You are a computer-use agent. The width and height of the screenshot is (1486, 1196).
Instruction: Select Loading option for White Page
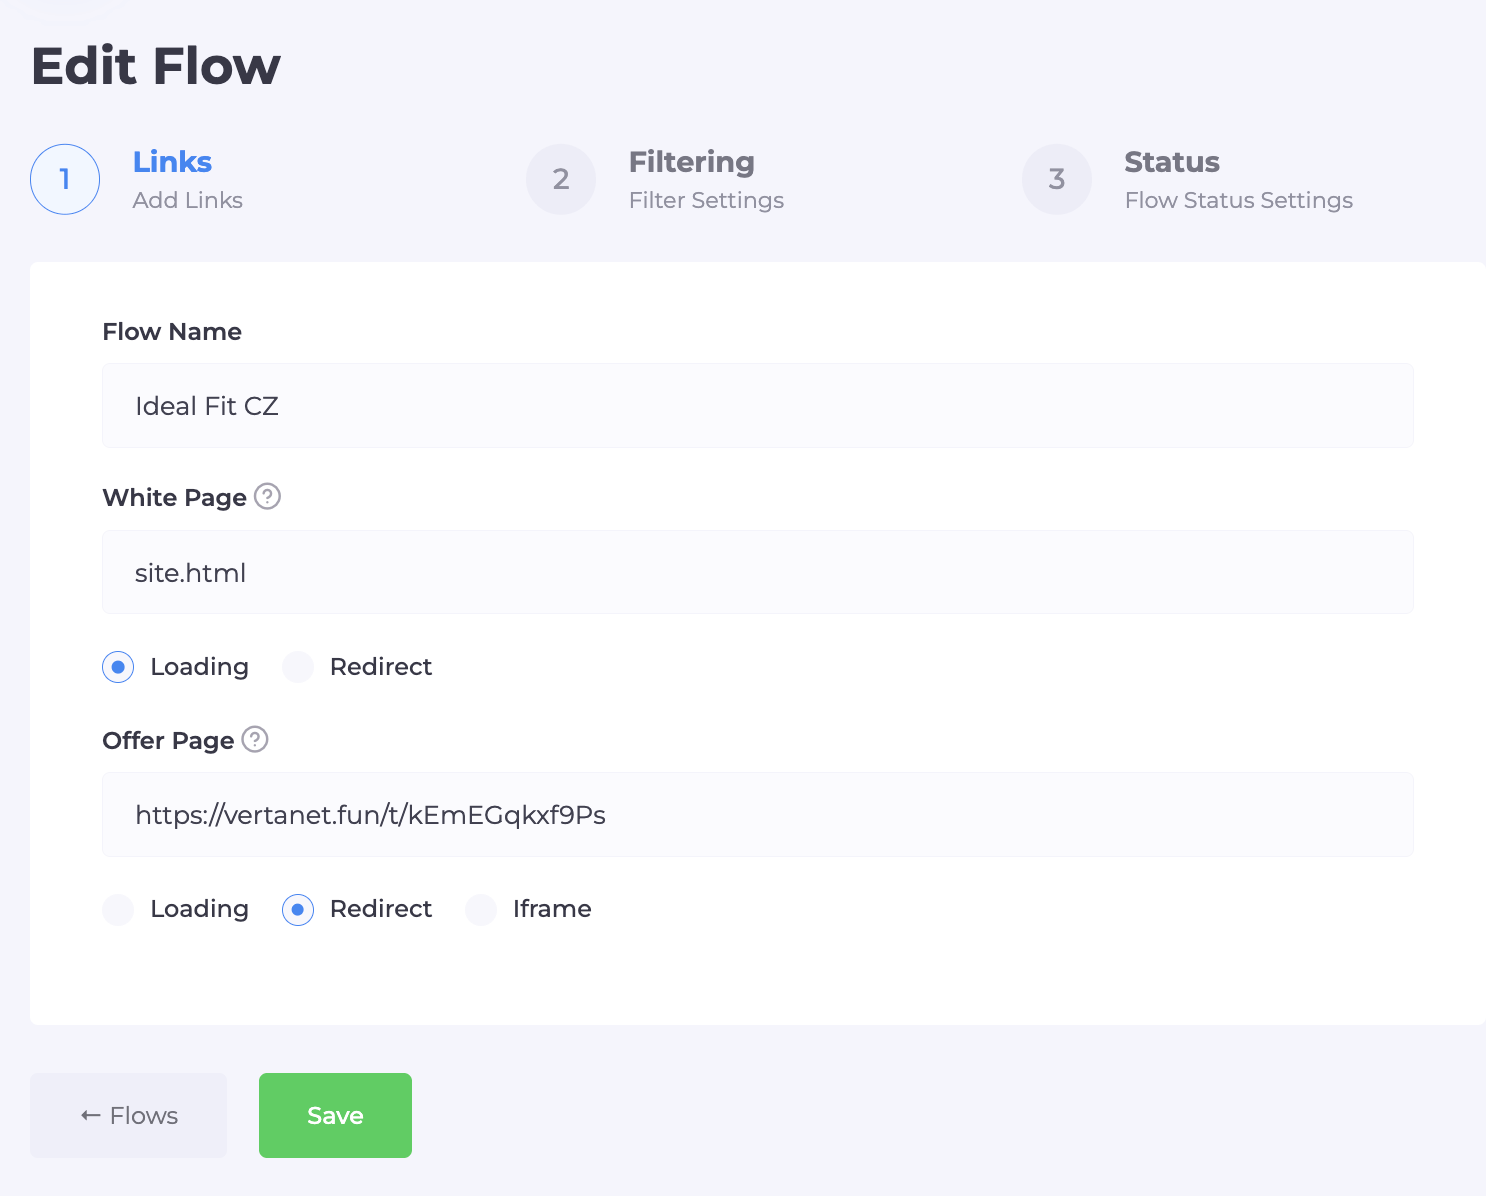click(x=118, y=667)
